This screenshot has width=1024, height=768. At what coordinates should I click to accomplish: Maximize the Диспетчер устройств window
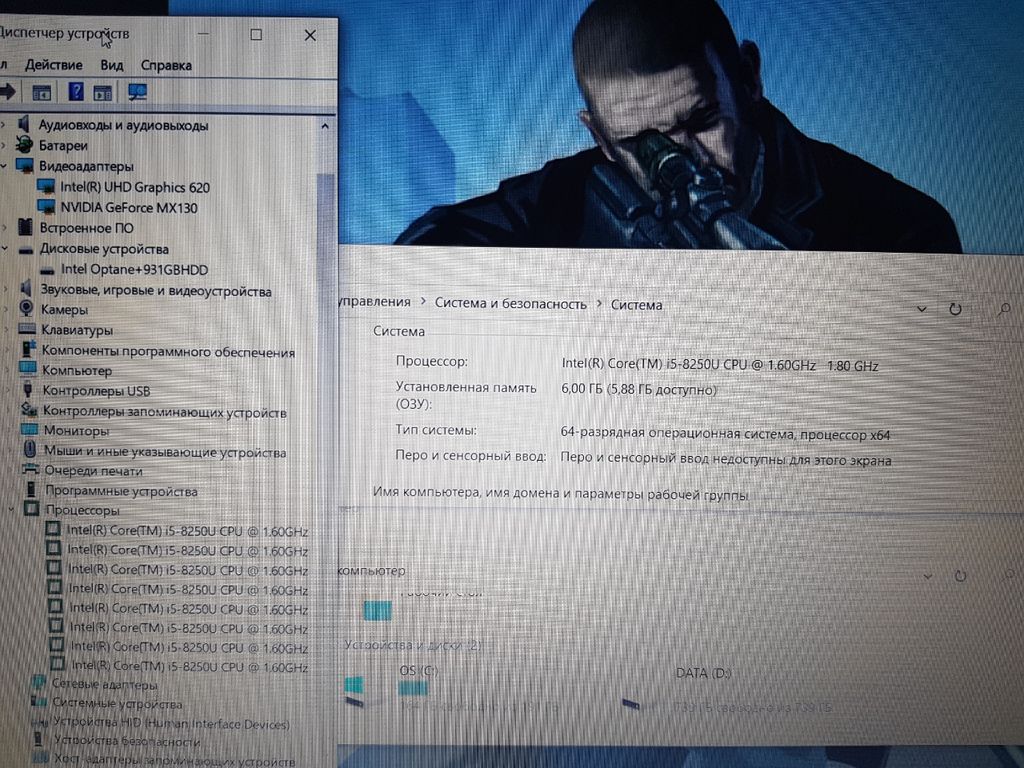click(256, 35)
